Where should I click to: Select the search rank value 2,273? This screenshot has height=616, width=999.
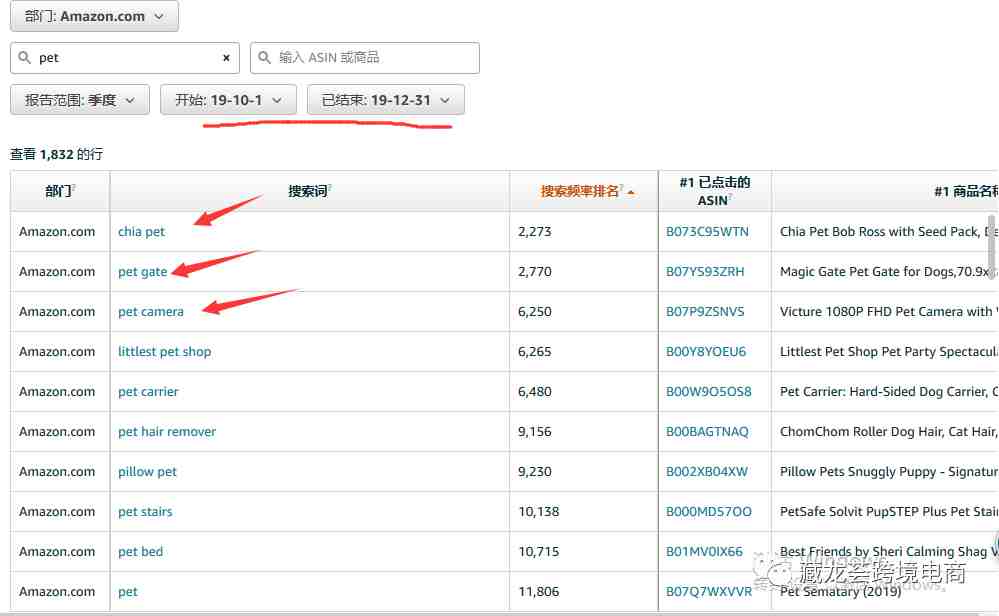535,232
